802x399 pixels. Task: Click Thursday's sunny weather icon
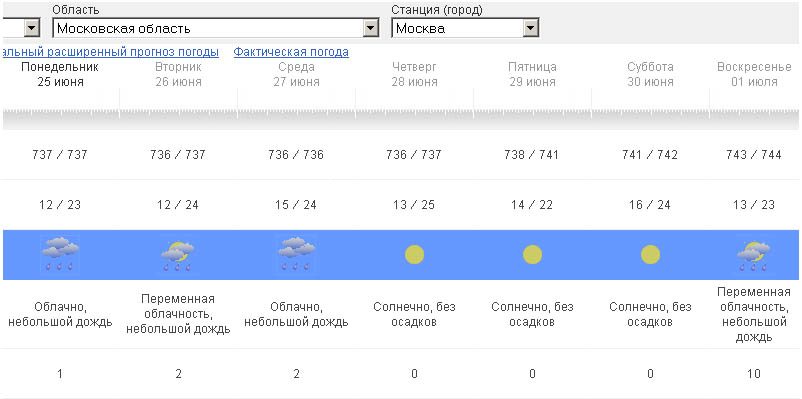[414, 254]
